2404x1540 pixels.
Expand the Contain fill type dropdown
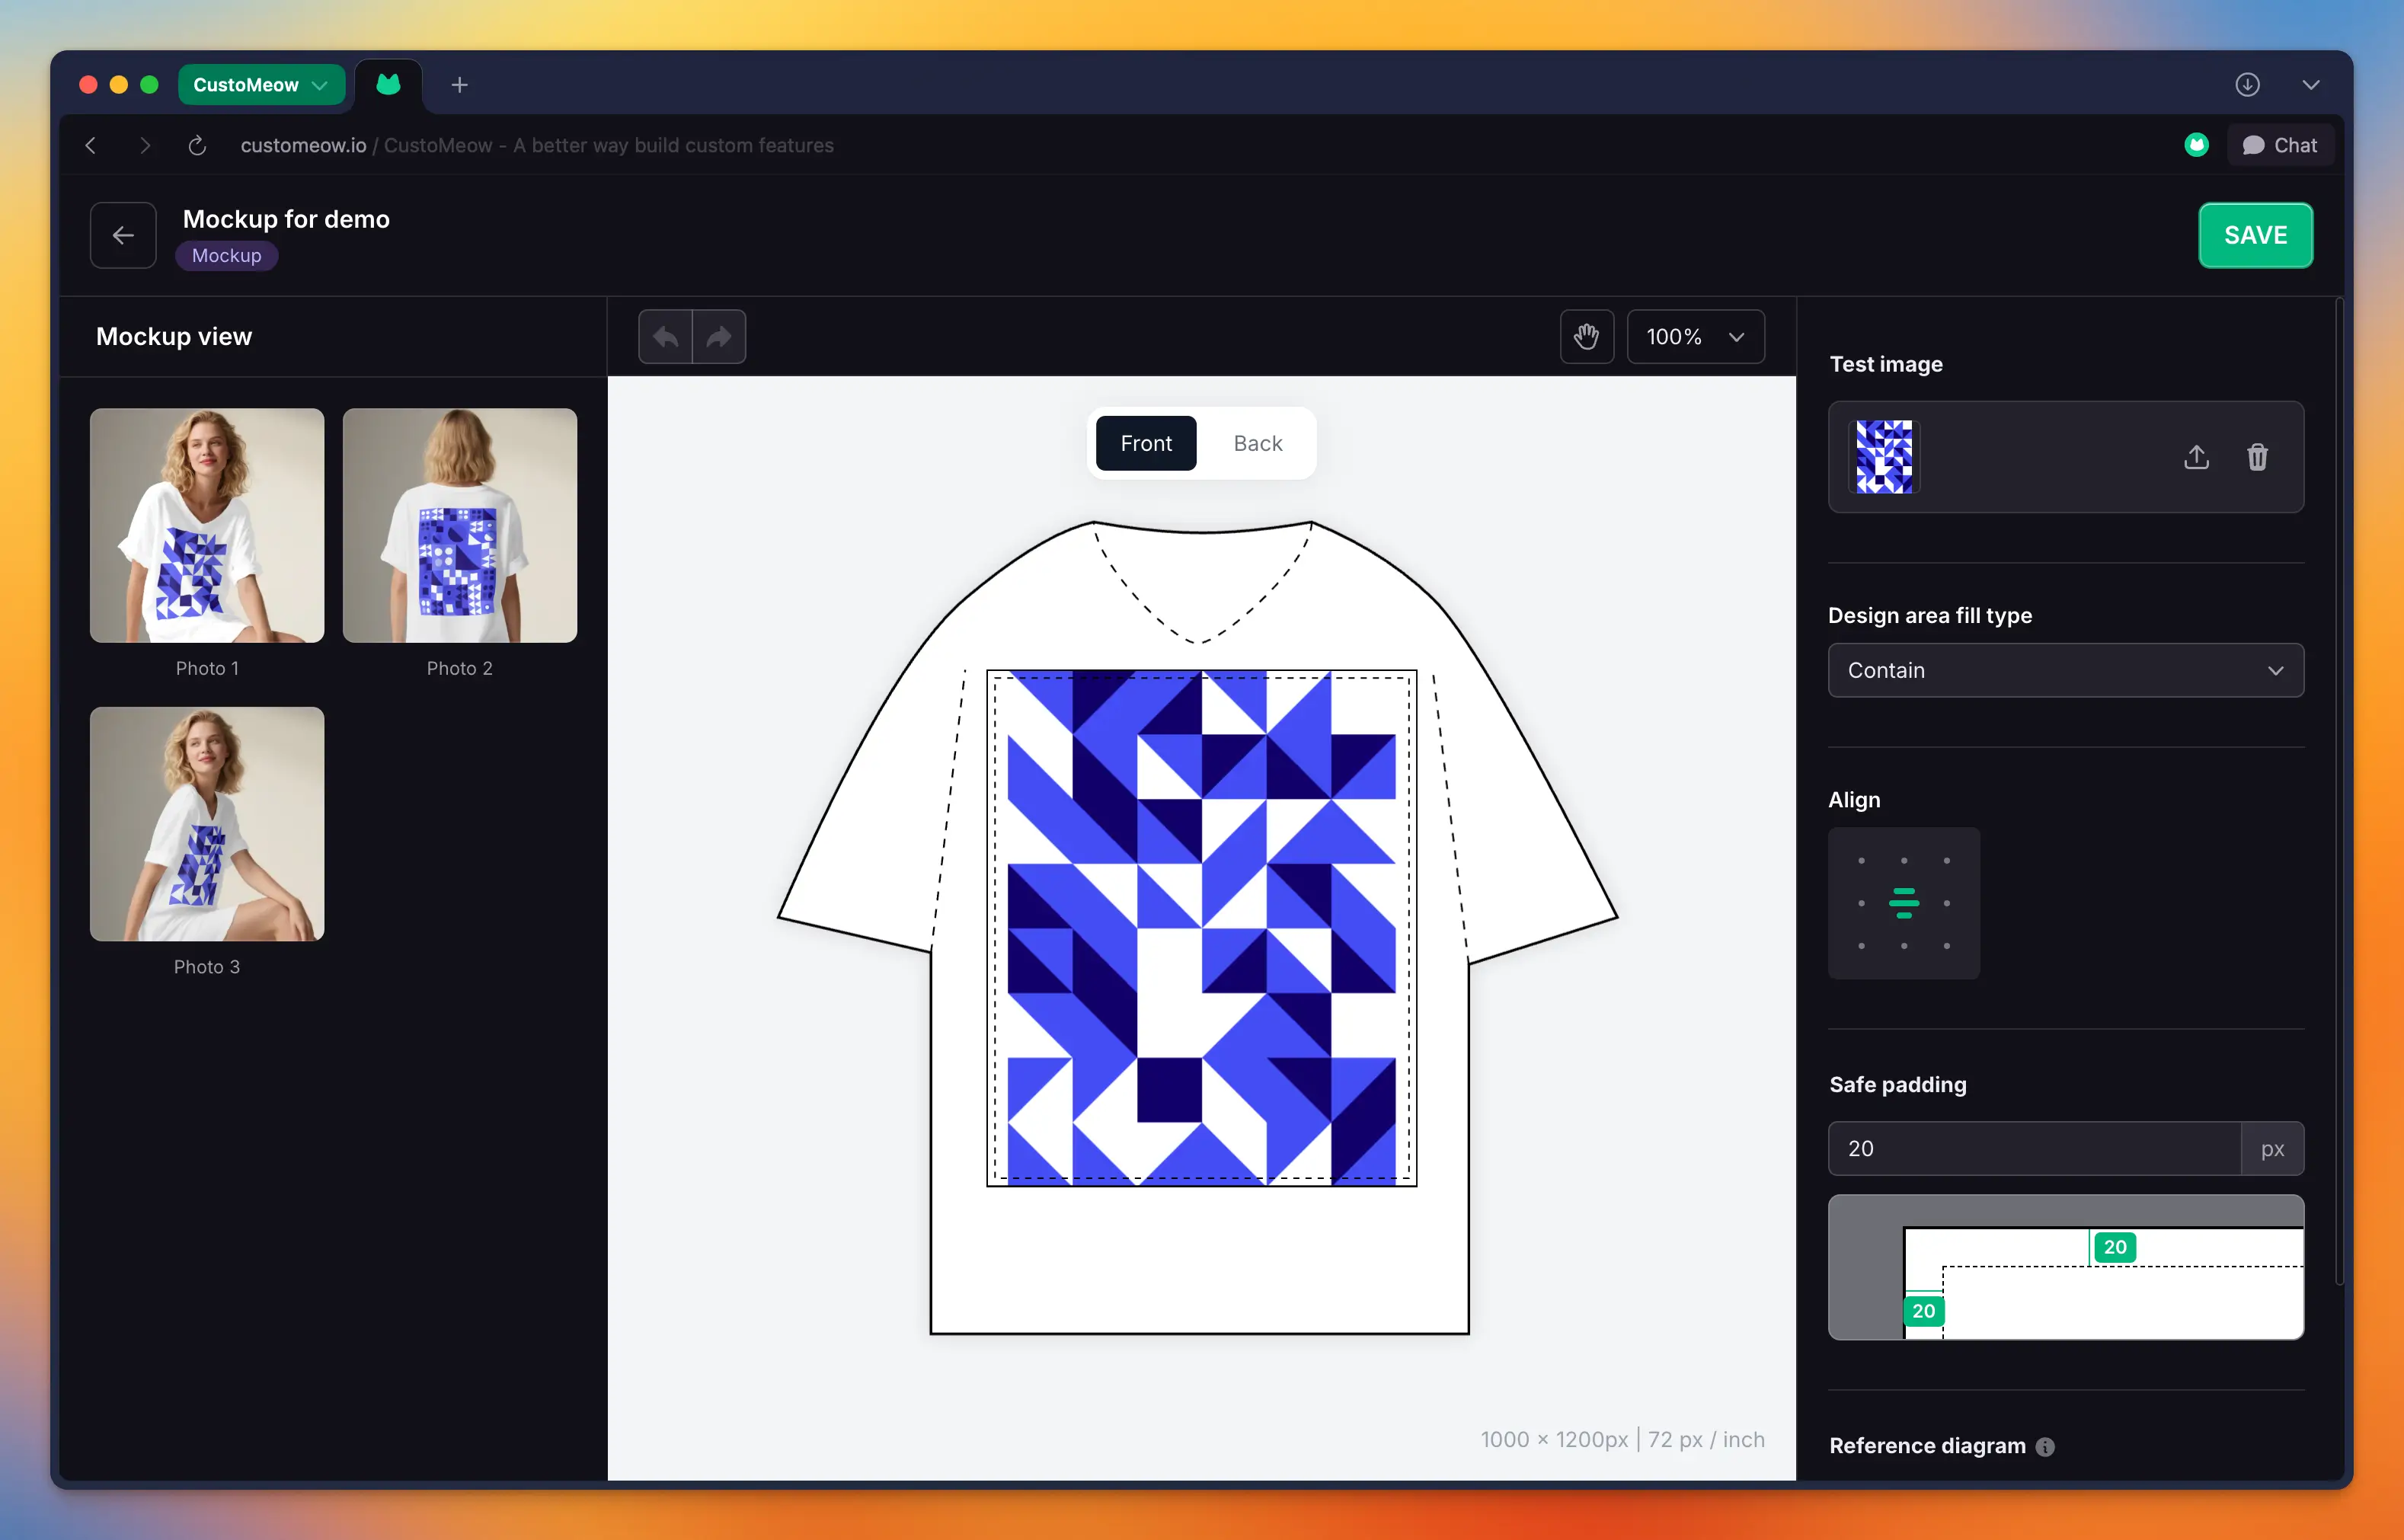click(2065, 670)
